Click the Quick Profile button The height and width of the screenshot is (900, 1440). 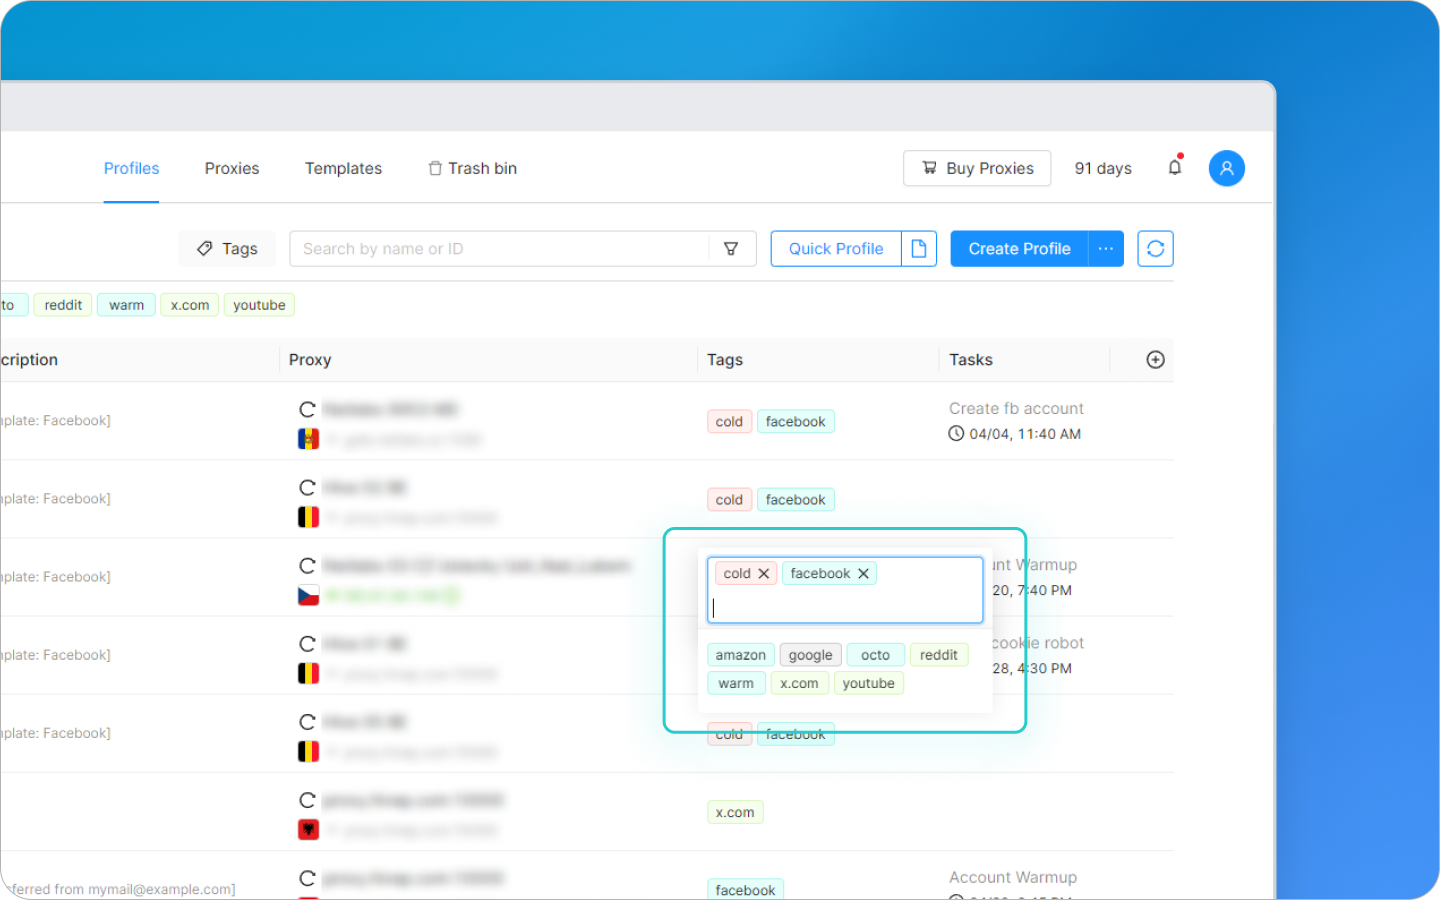pos(836,249)
